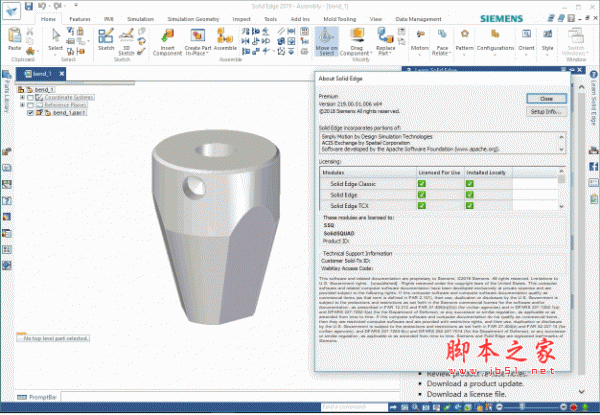Click the Drag Component icon
This screenshot has width=600, height=415.
357,35
